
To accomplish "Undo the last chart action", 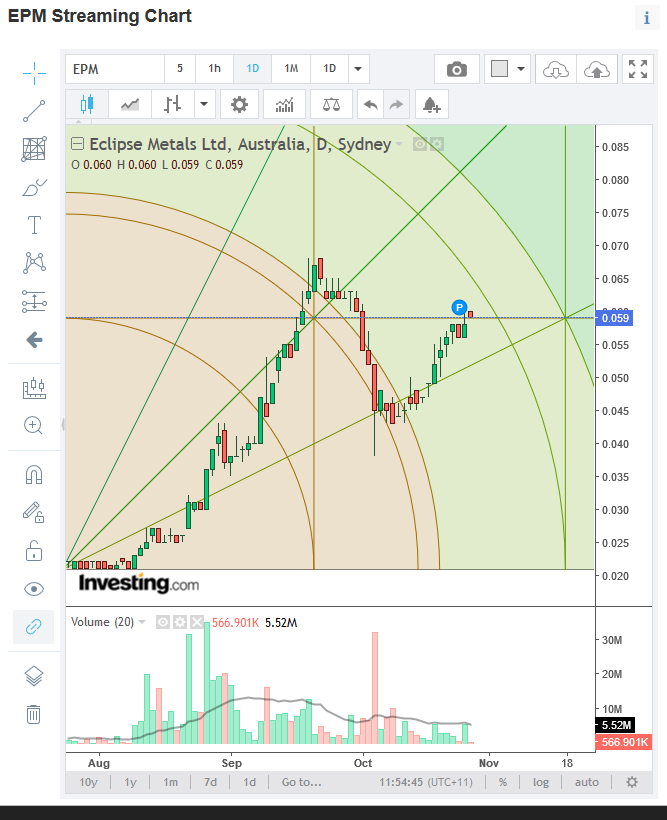I will (370, 104).
